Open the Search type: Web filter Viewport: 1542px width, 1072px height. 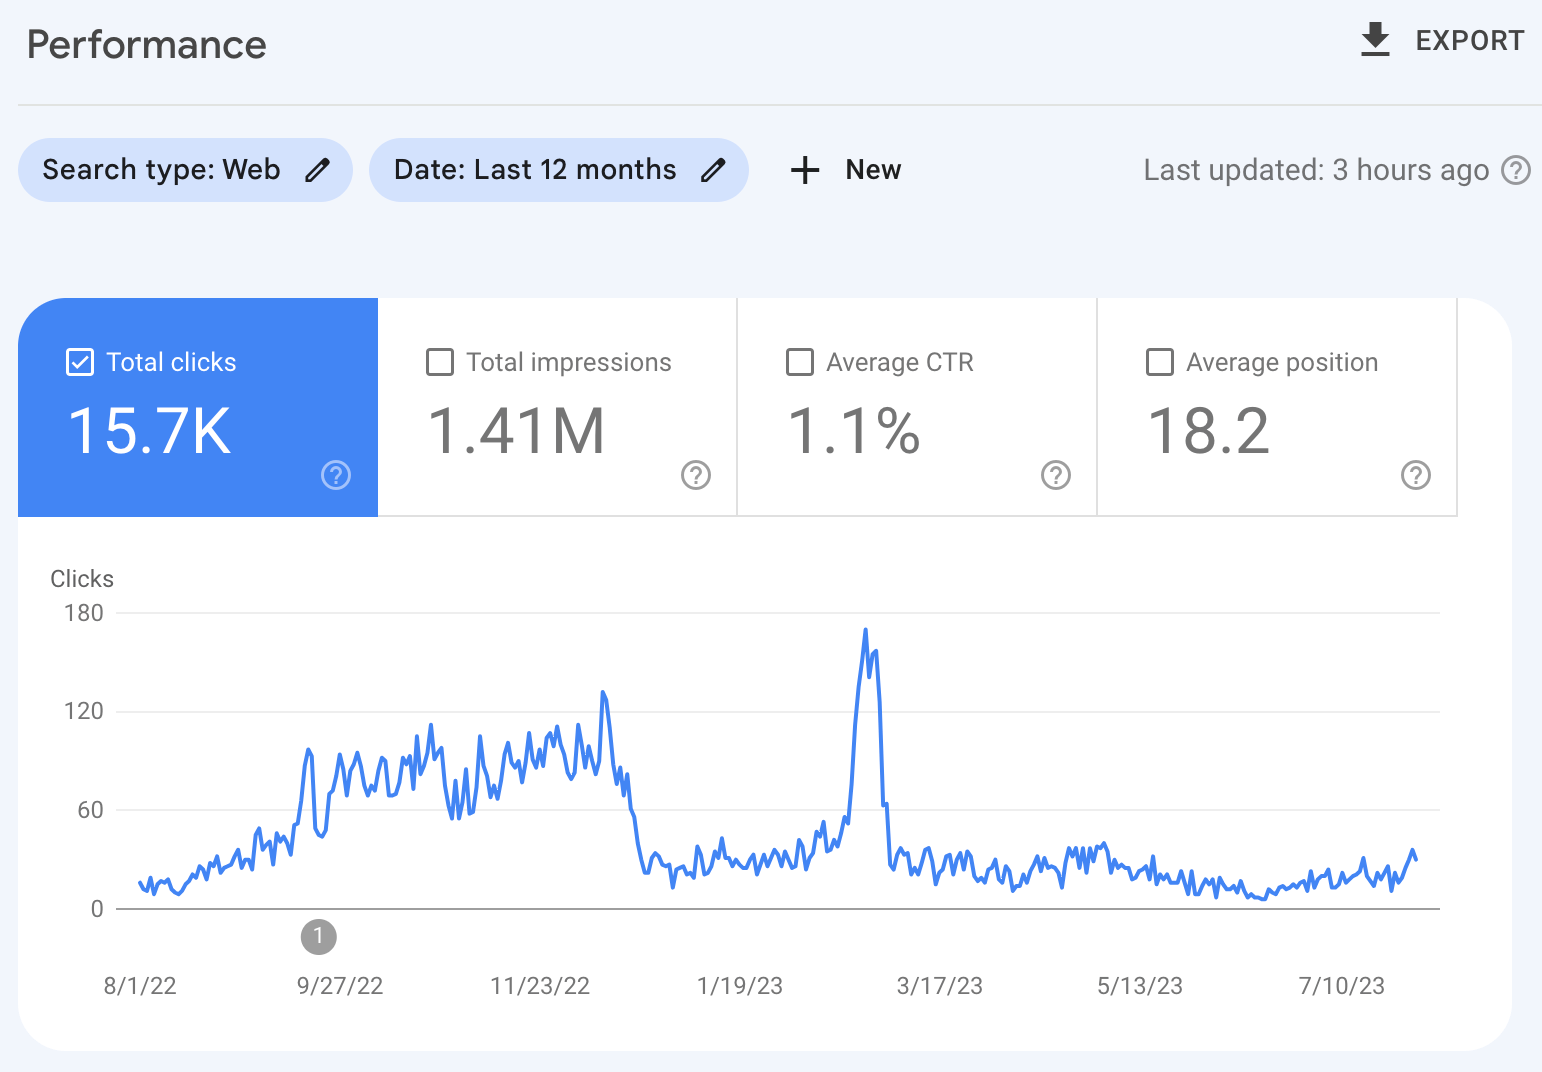(x=160, y=170)
